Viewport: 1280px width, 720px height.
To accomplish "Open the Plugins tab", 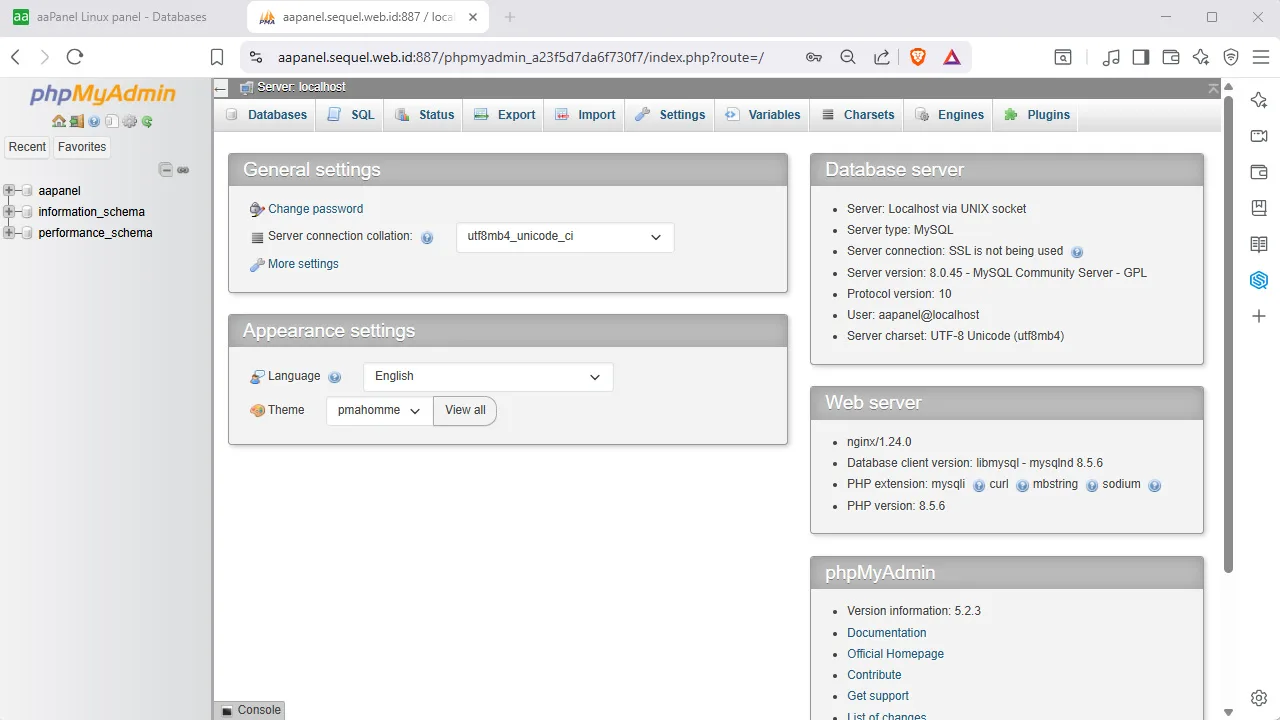I will point(1037,115).
